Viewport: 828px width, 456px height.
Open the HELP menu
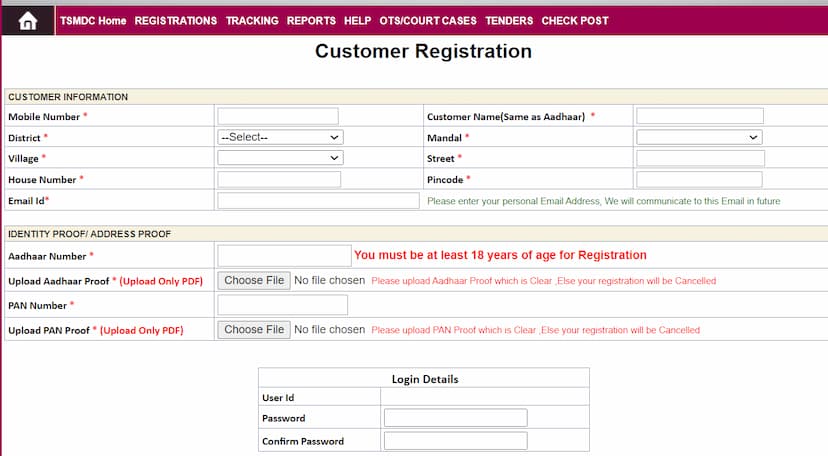pos(357,21)
